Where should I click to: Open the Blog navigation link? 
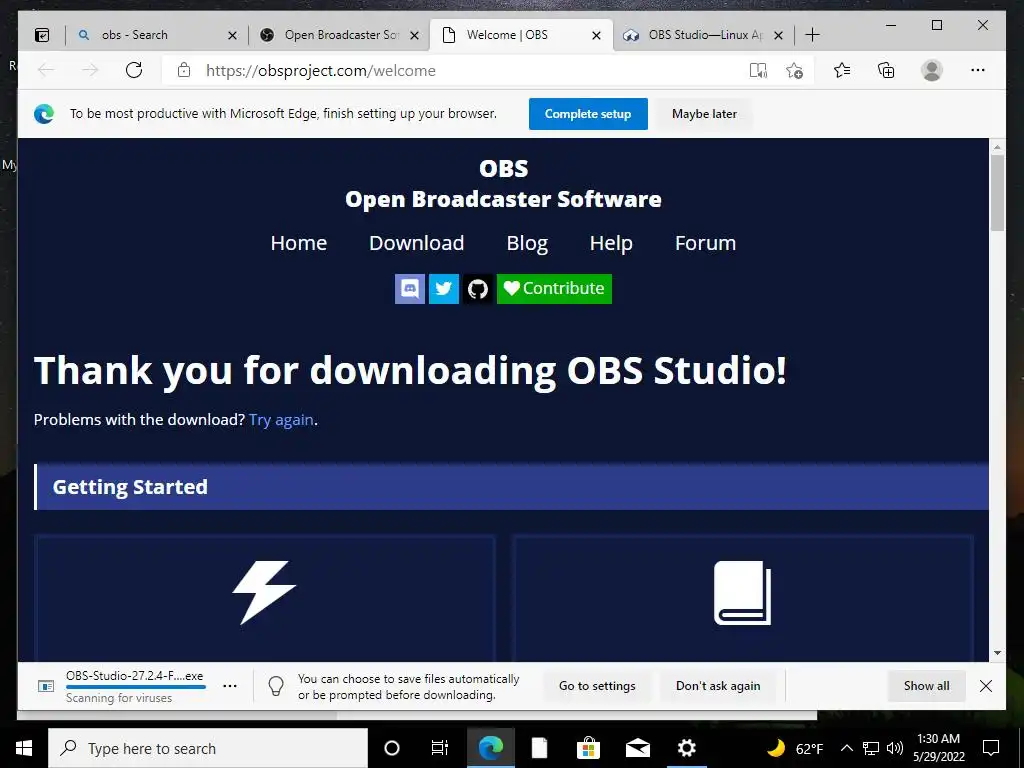(x=527, y=243)
